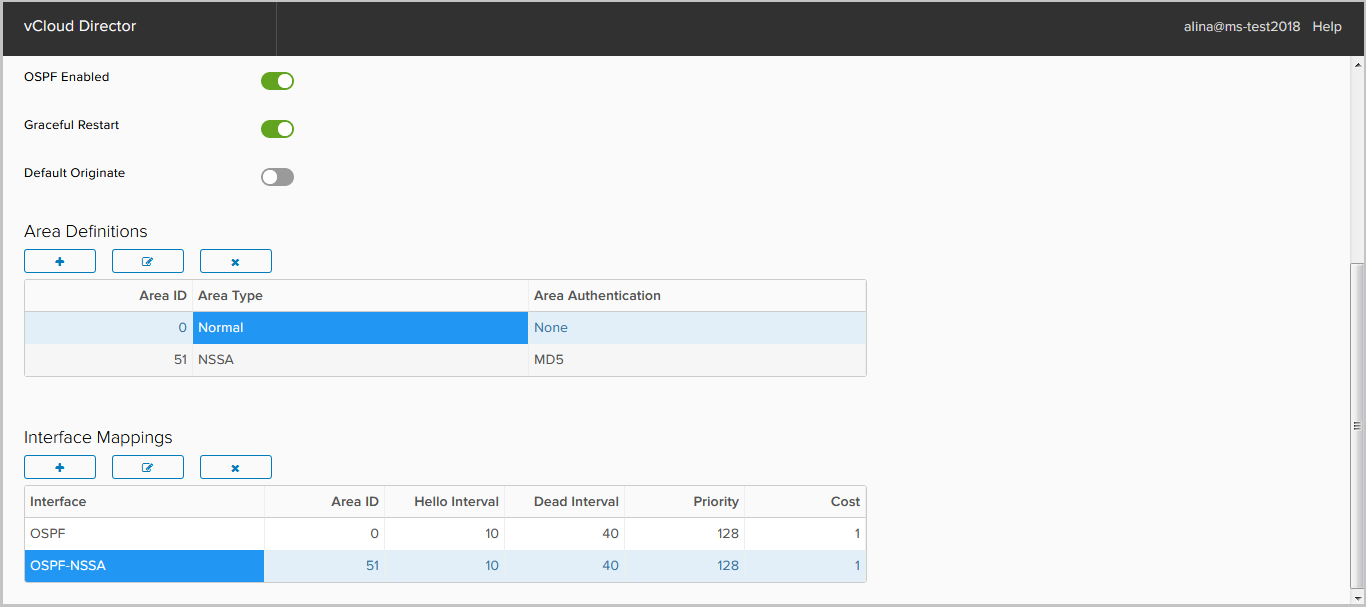The image size is (1366, 607).
Task: Disable the OSPF Enabled toggle
Action: 277,81
